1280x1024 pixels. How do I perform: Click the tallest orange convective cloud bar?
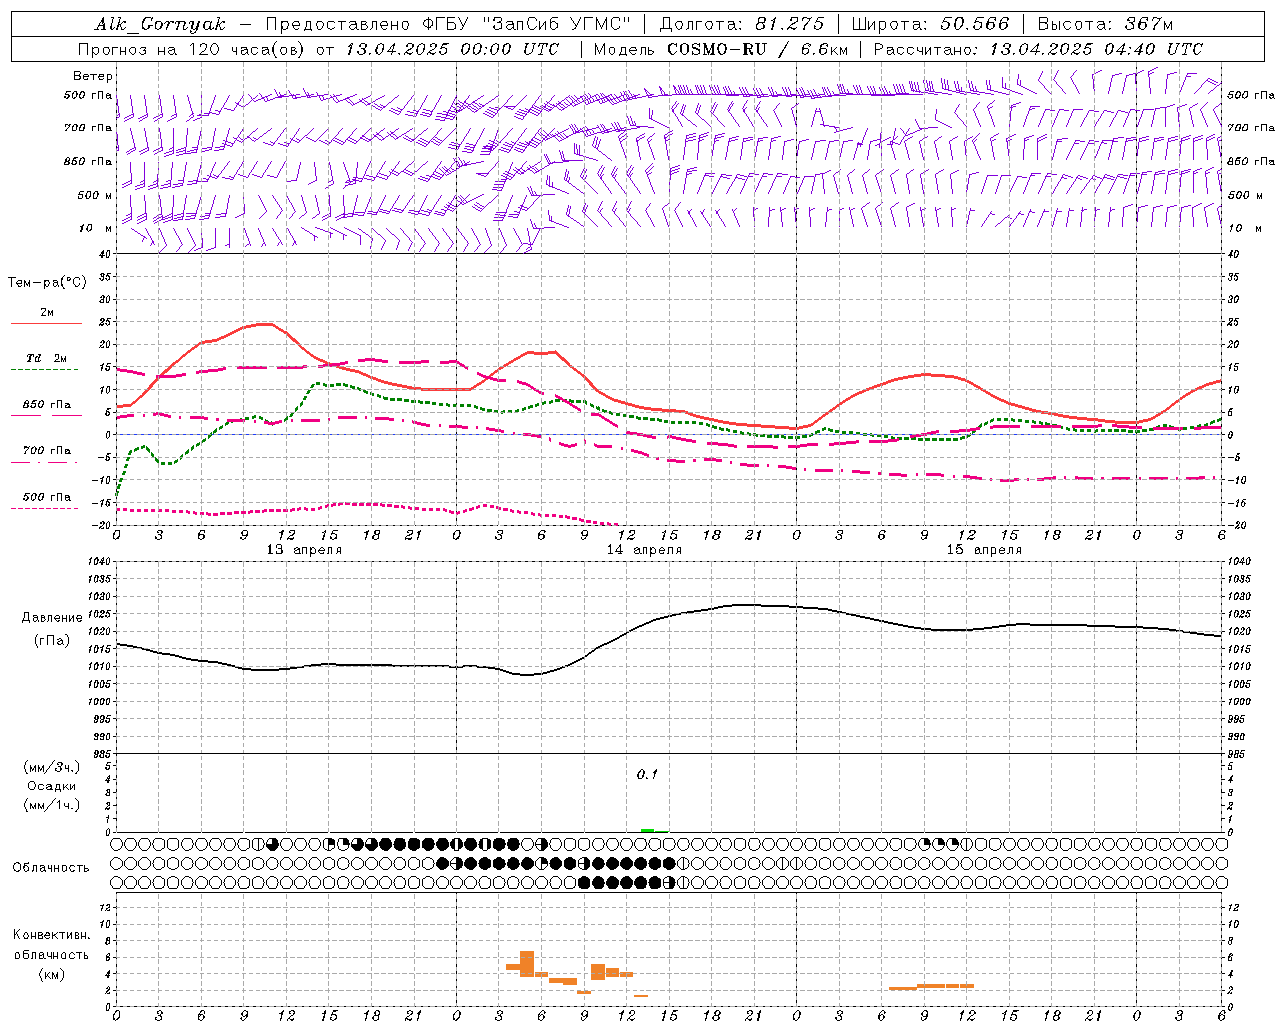527,964
